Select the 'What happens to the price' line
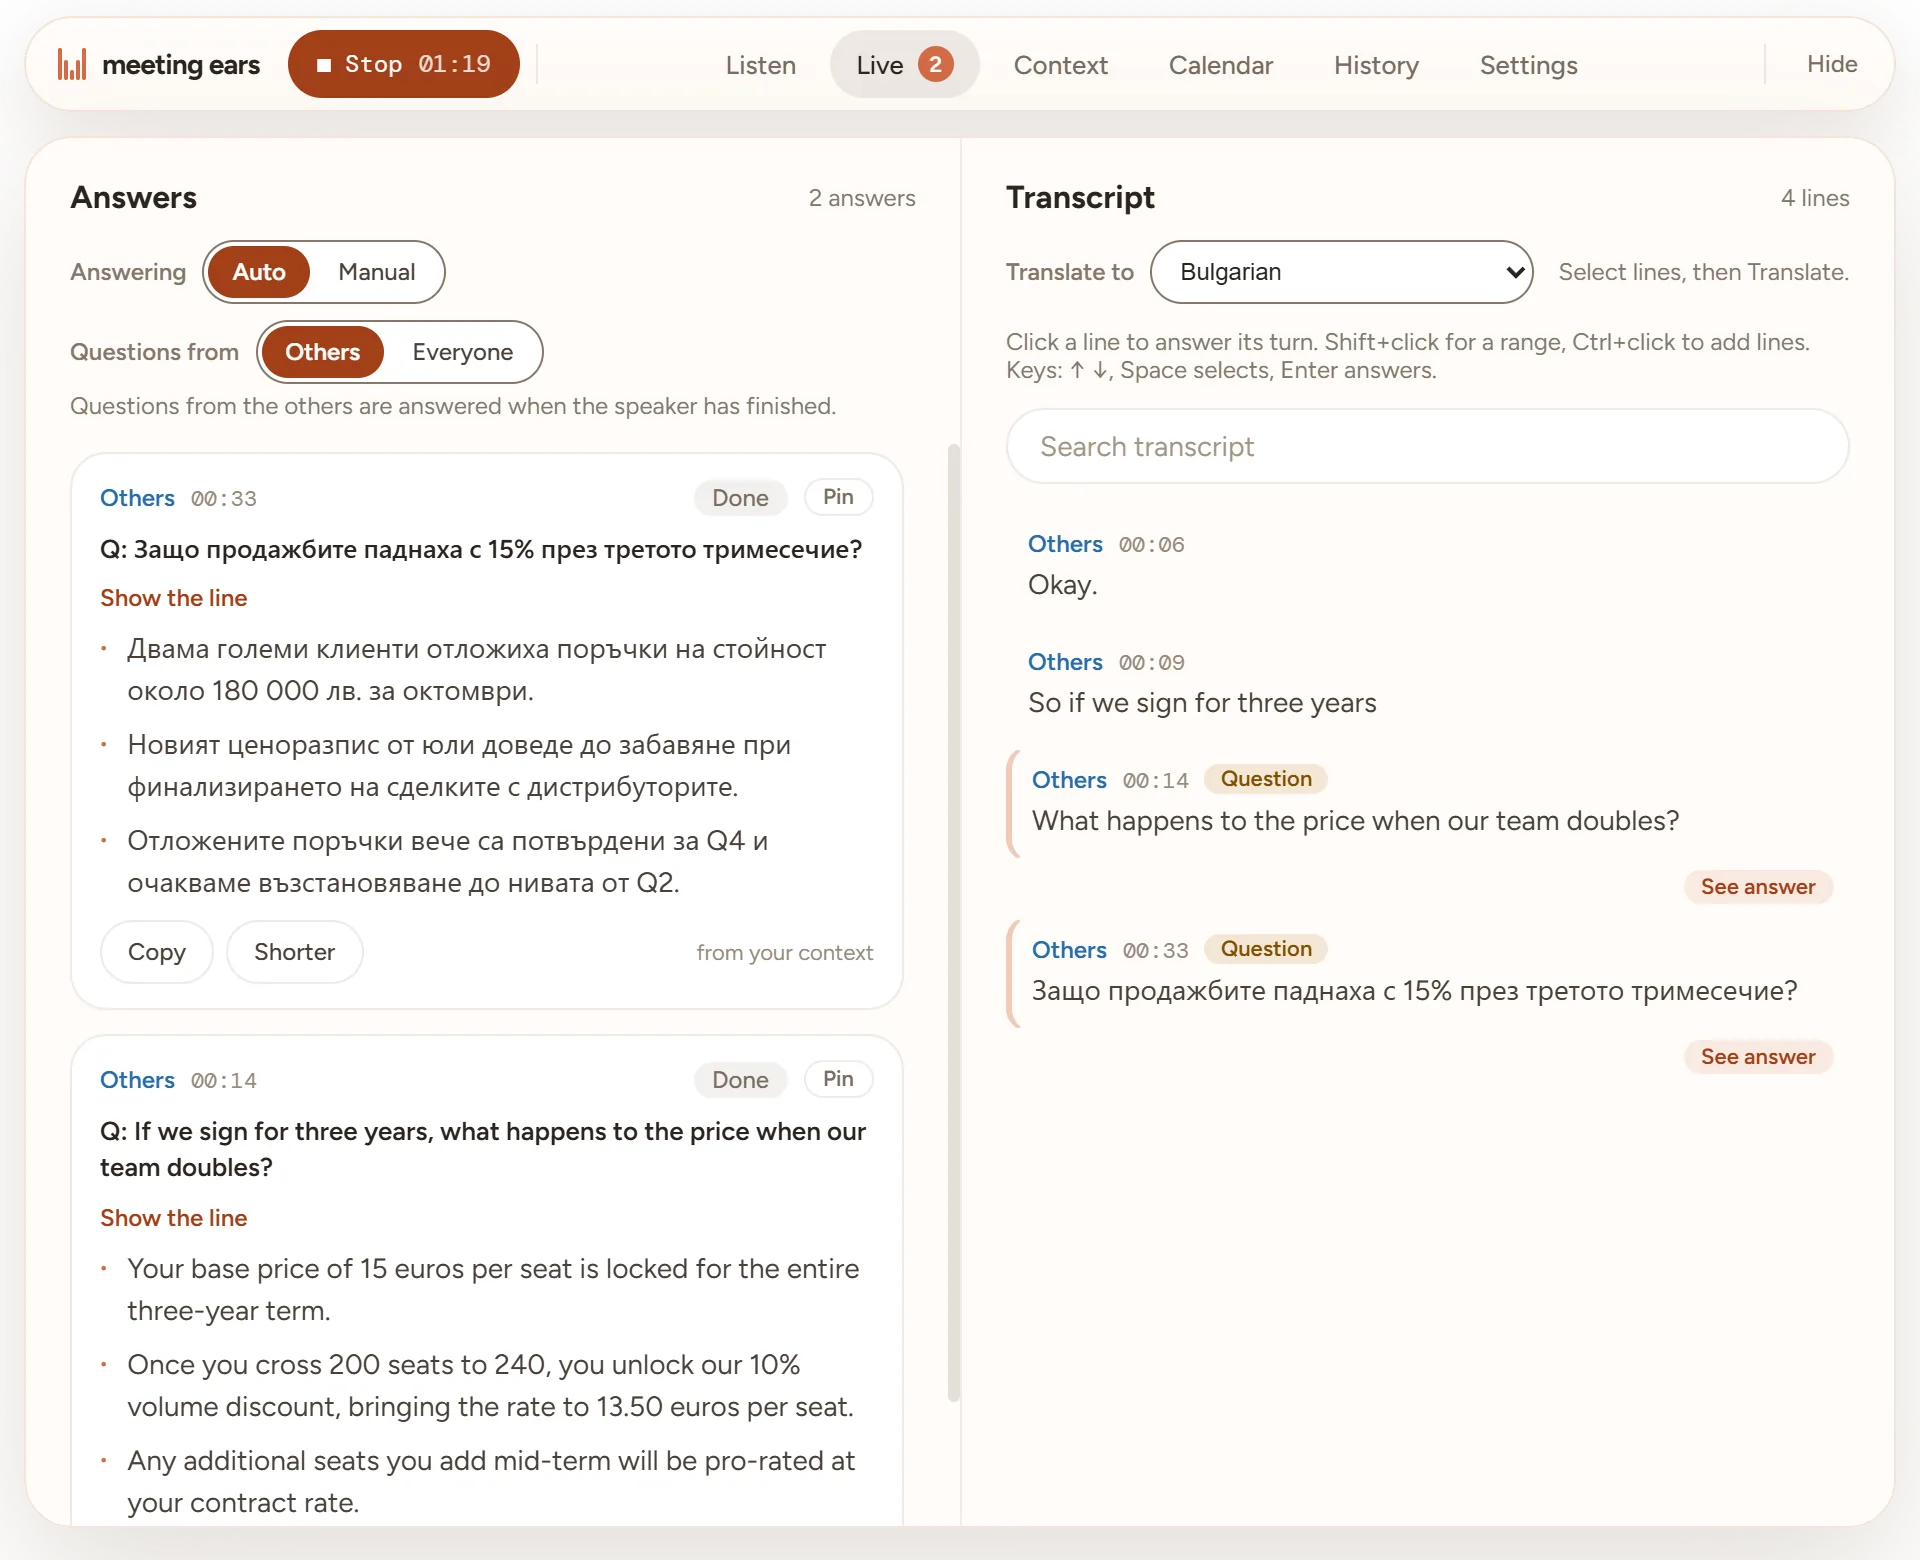 (1427, 803)
